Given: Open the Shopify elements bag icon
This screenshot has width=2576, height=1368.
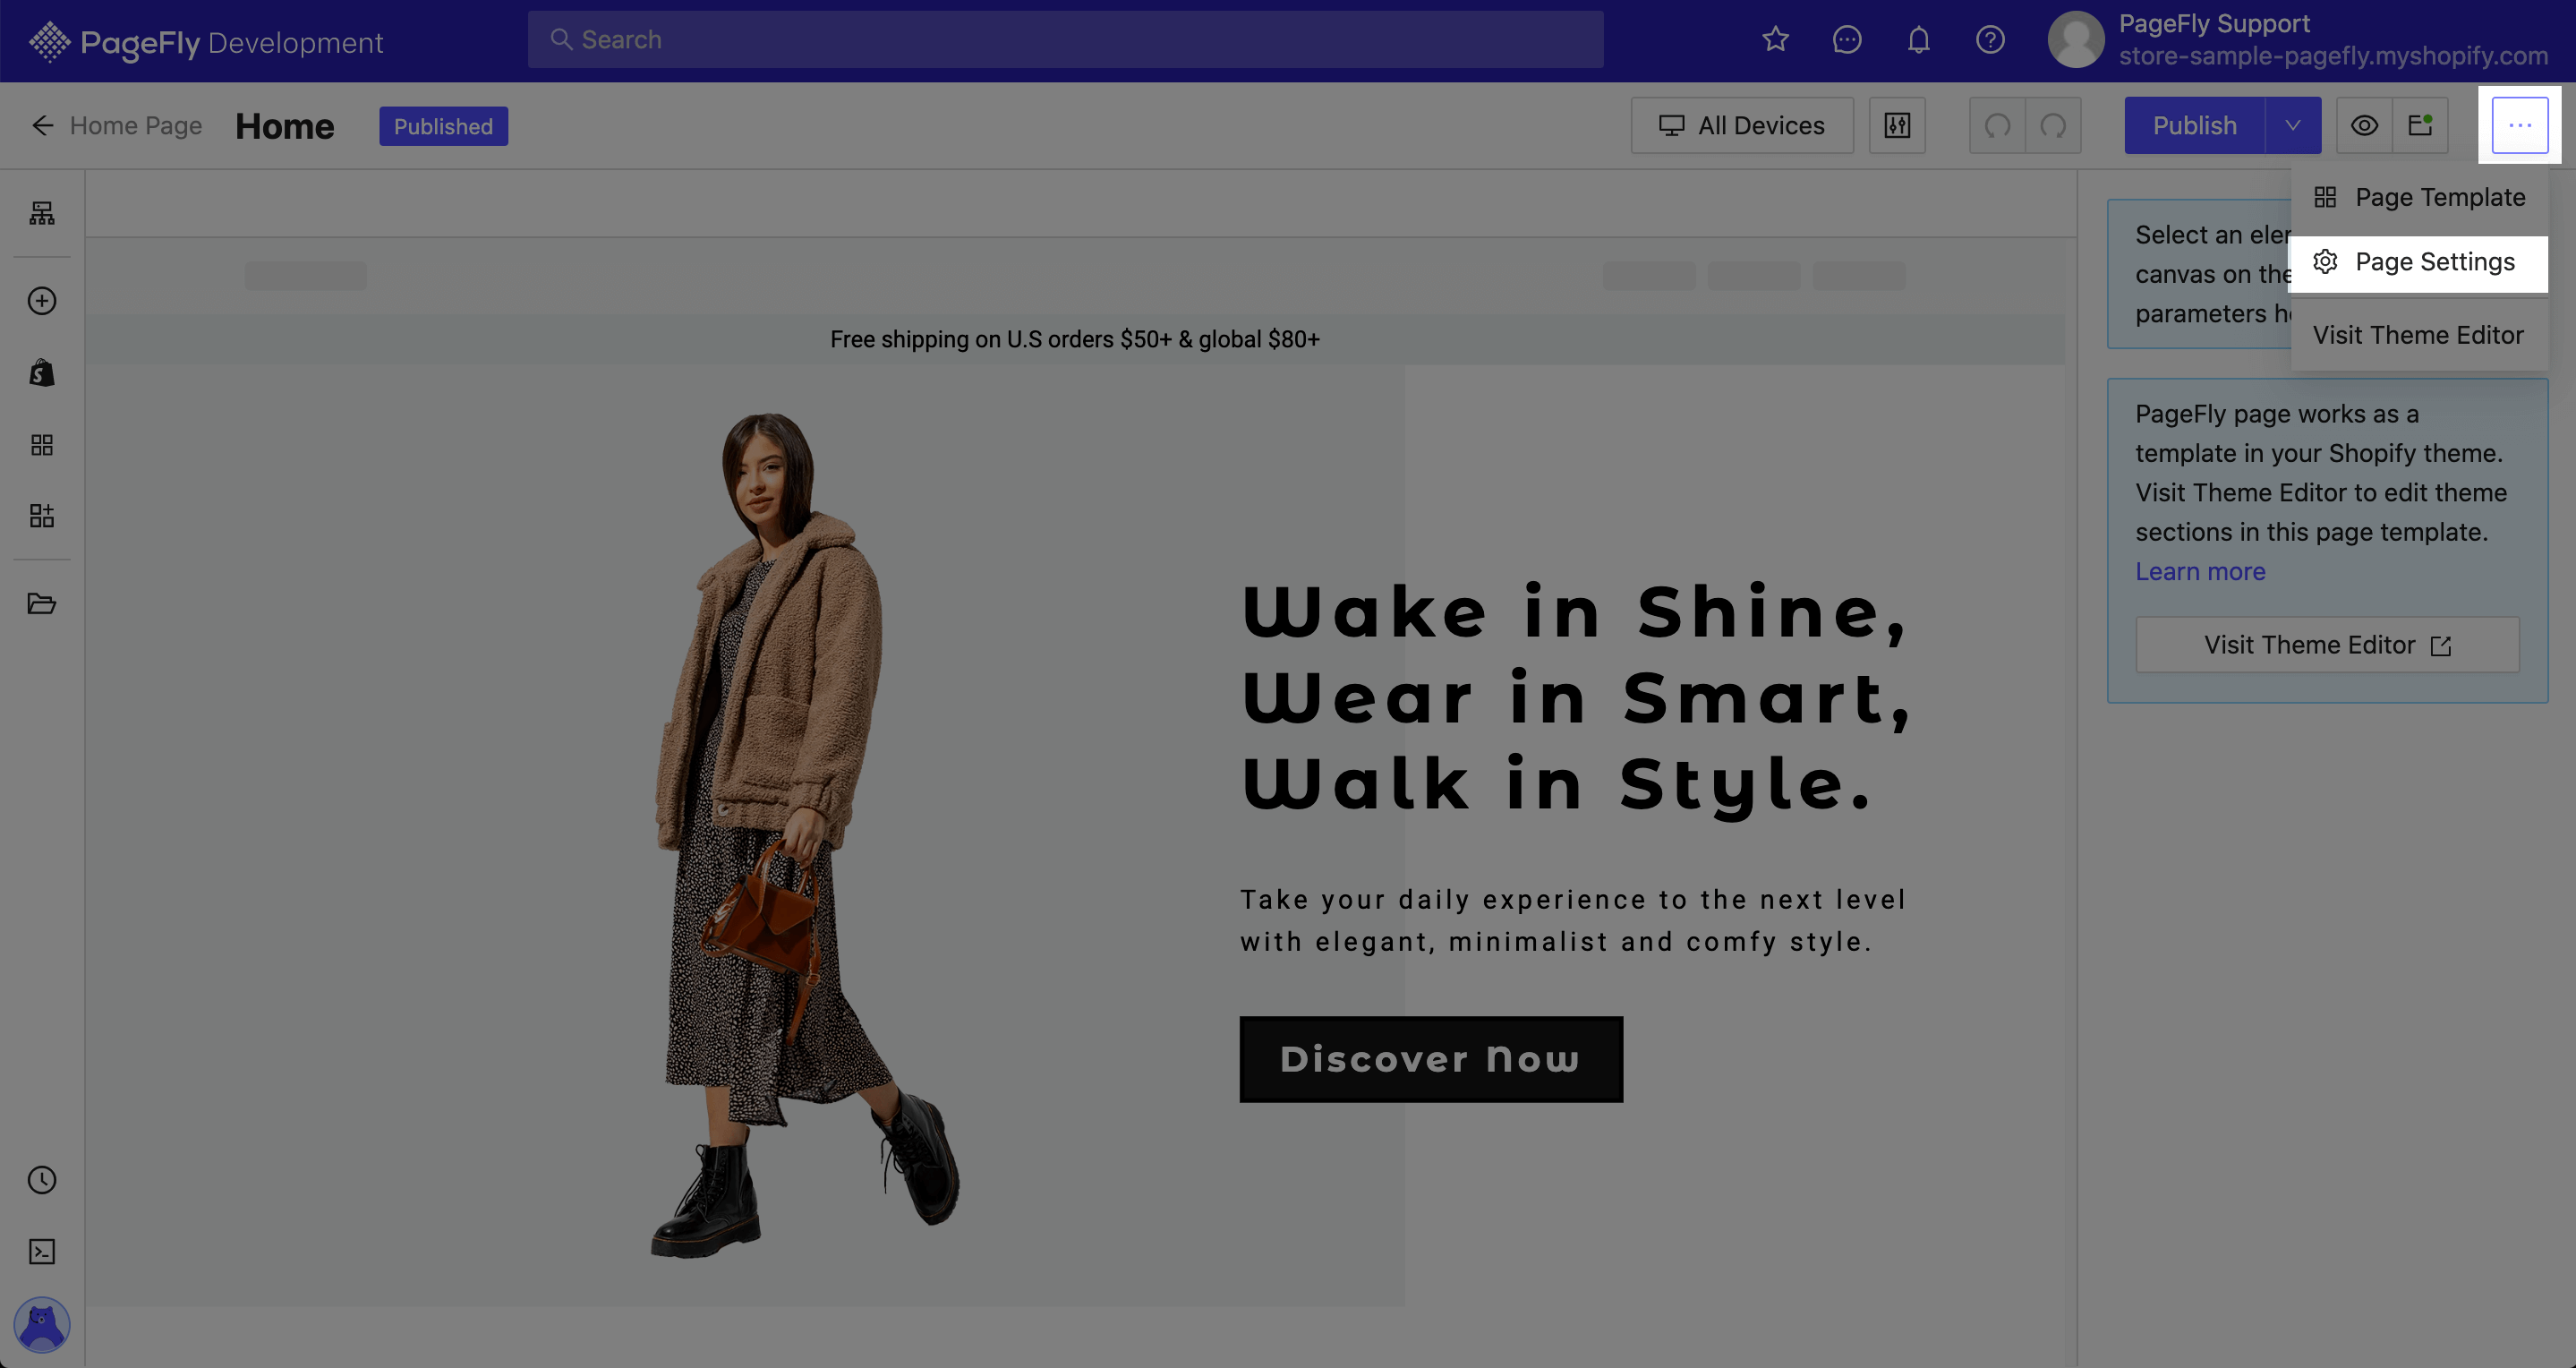Looking at the screenshot, I should (42, 373).
